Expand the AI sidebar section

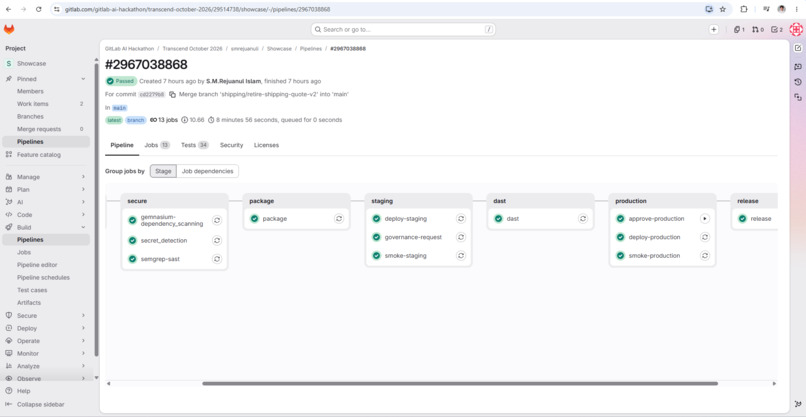83,202
